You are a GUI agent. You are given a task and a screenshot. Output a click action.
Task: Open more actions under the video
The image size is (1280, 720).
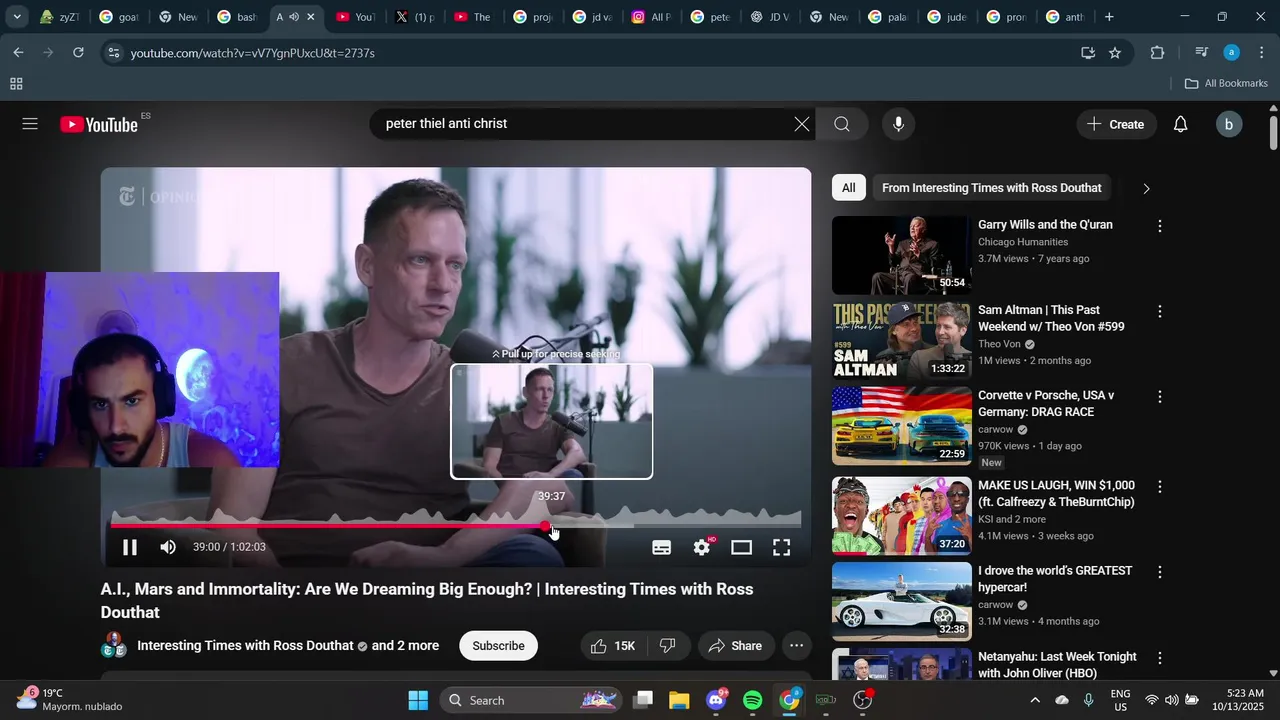(796, 646)
